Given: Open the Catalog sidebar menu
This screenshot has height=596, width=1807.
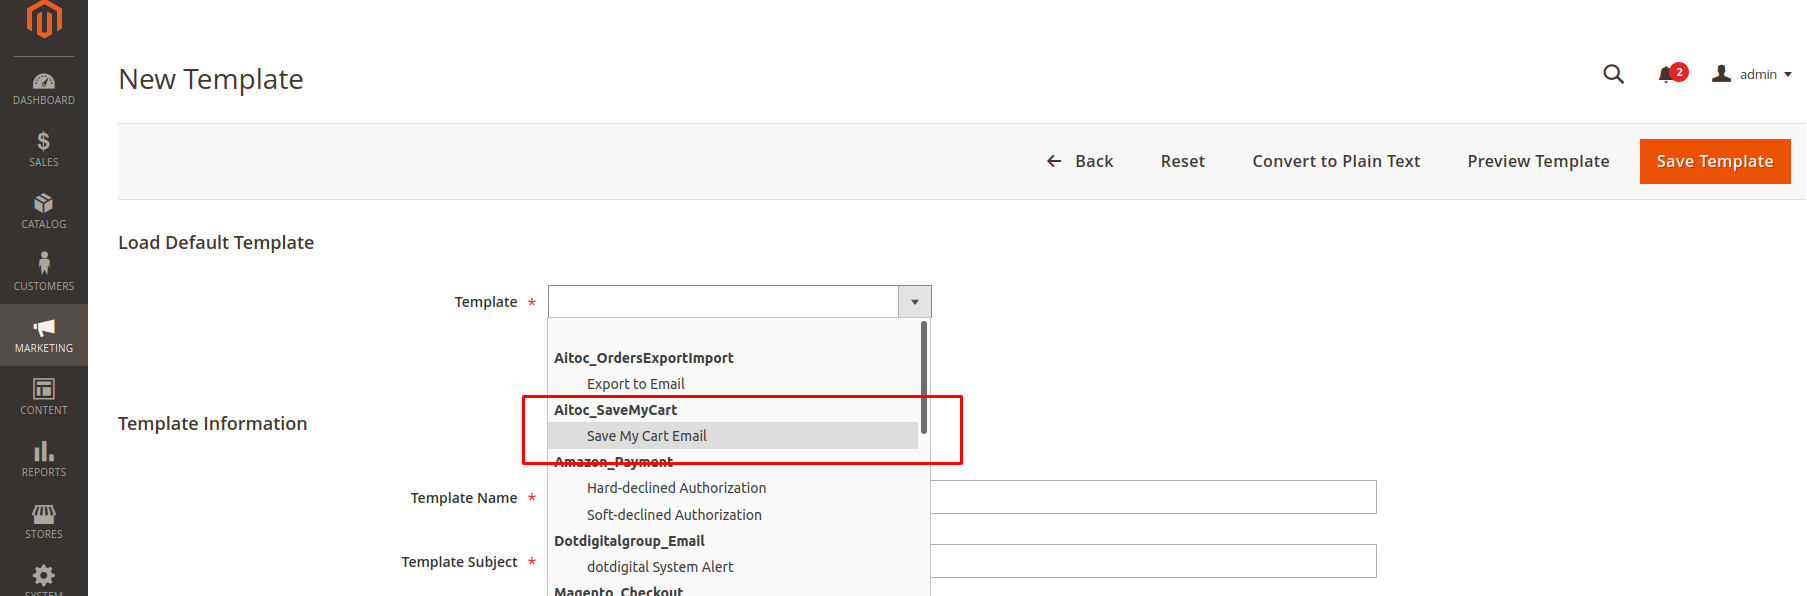Looking at the screenshot, I should tap(44, 212).
